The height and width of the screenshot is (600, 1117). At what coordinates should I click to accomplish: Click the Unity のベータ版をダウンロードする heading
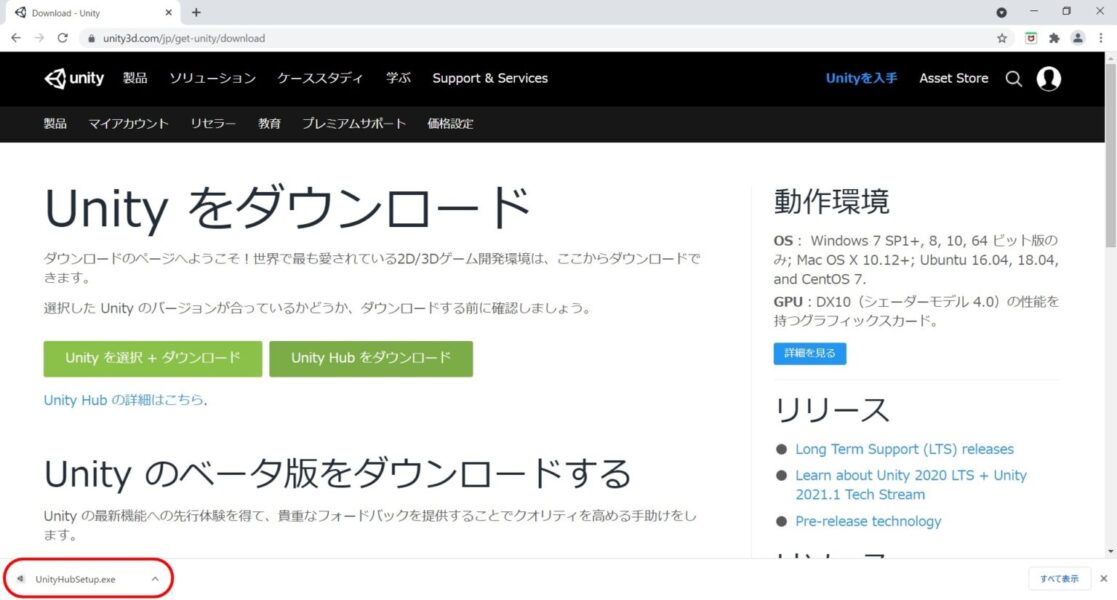click(x=338, y=474)
